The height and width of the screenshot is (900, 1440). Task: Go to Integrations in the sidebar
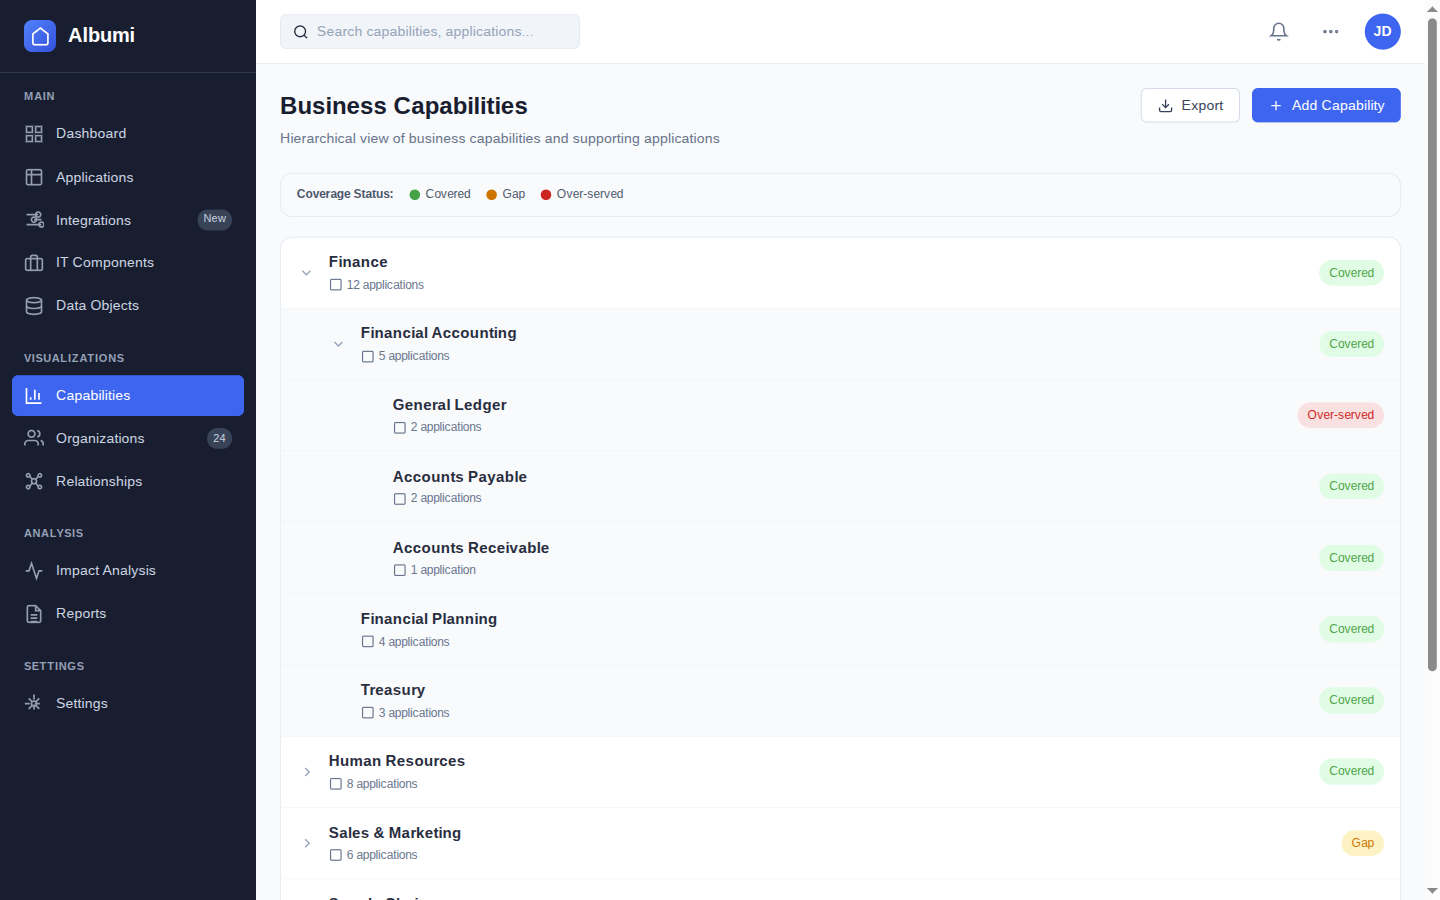point(93,220)
